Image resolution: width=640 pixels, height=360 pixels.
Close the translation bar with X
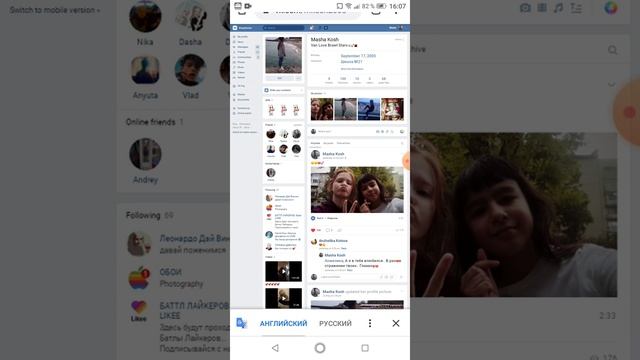[x=396, y=323]
